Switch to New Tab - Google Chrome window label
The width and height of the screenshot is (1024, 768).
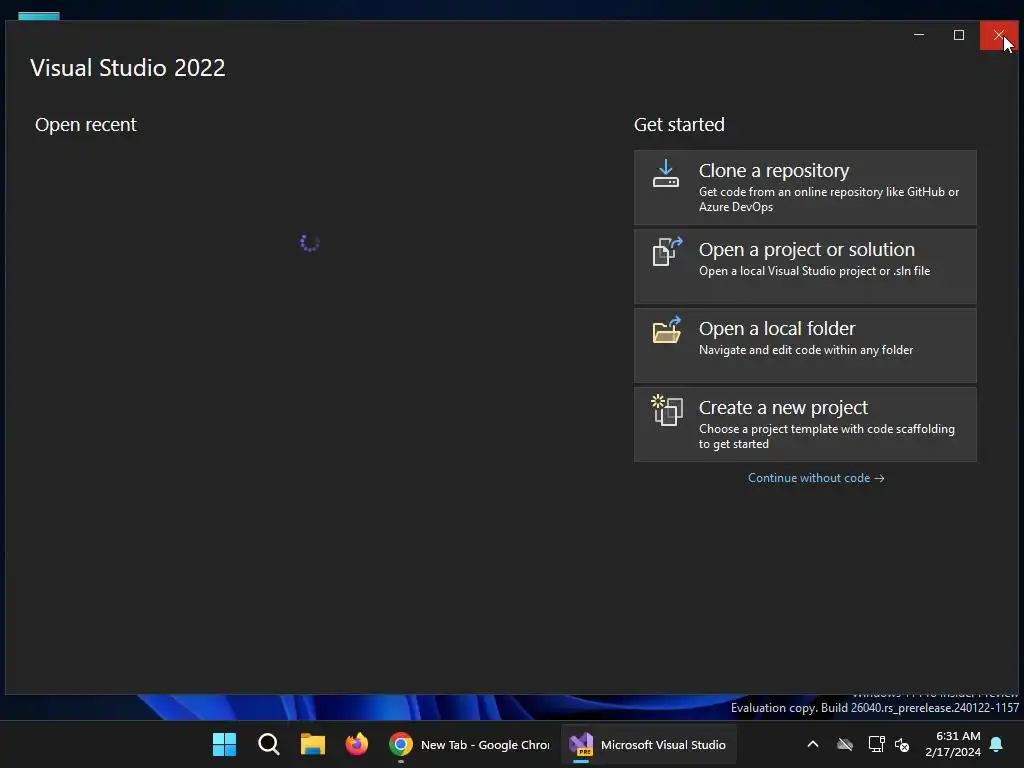485,744
